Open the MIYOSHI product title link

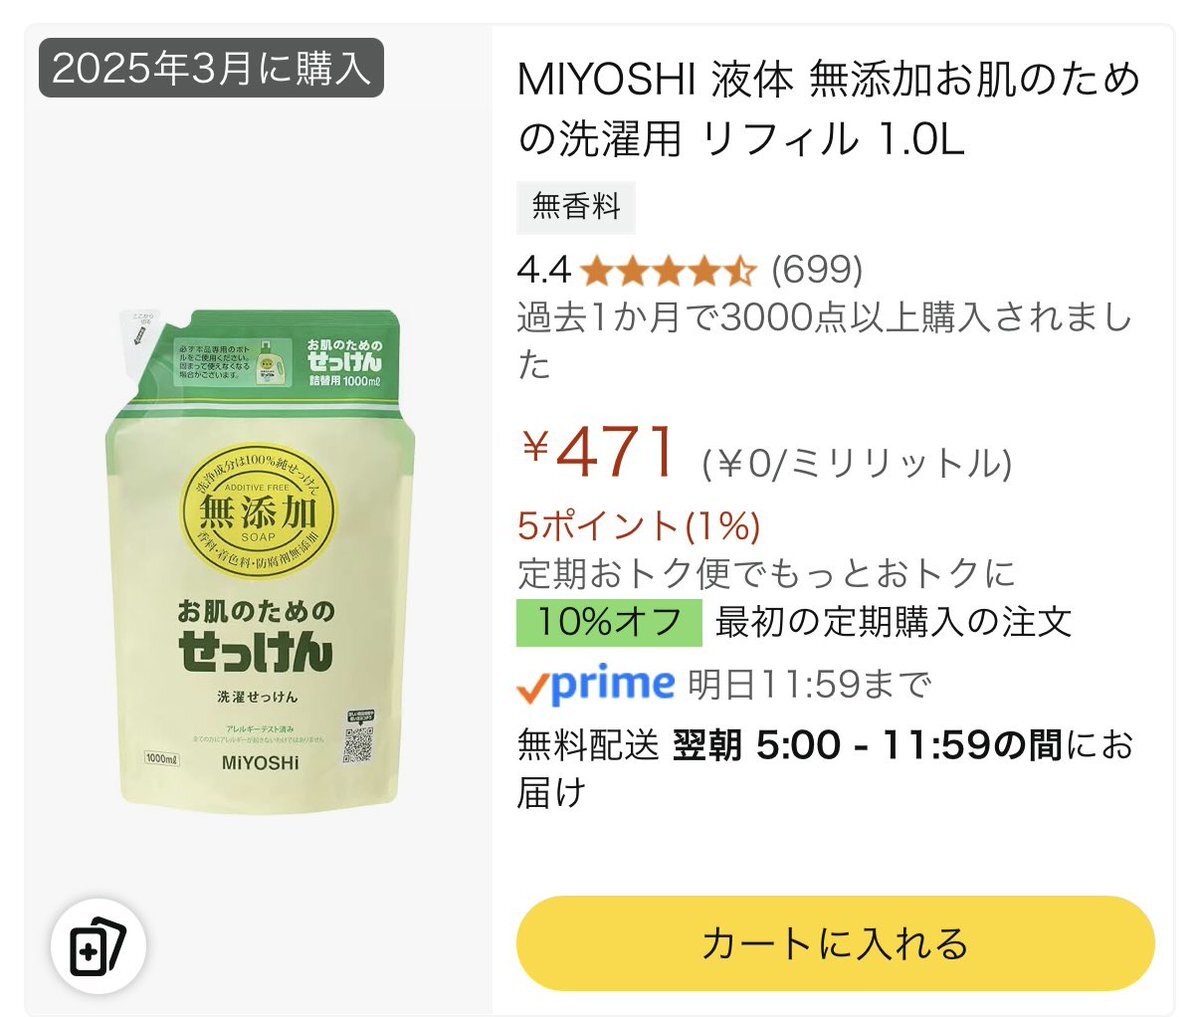click(x=828, y=108)
